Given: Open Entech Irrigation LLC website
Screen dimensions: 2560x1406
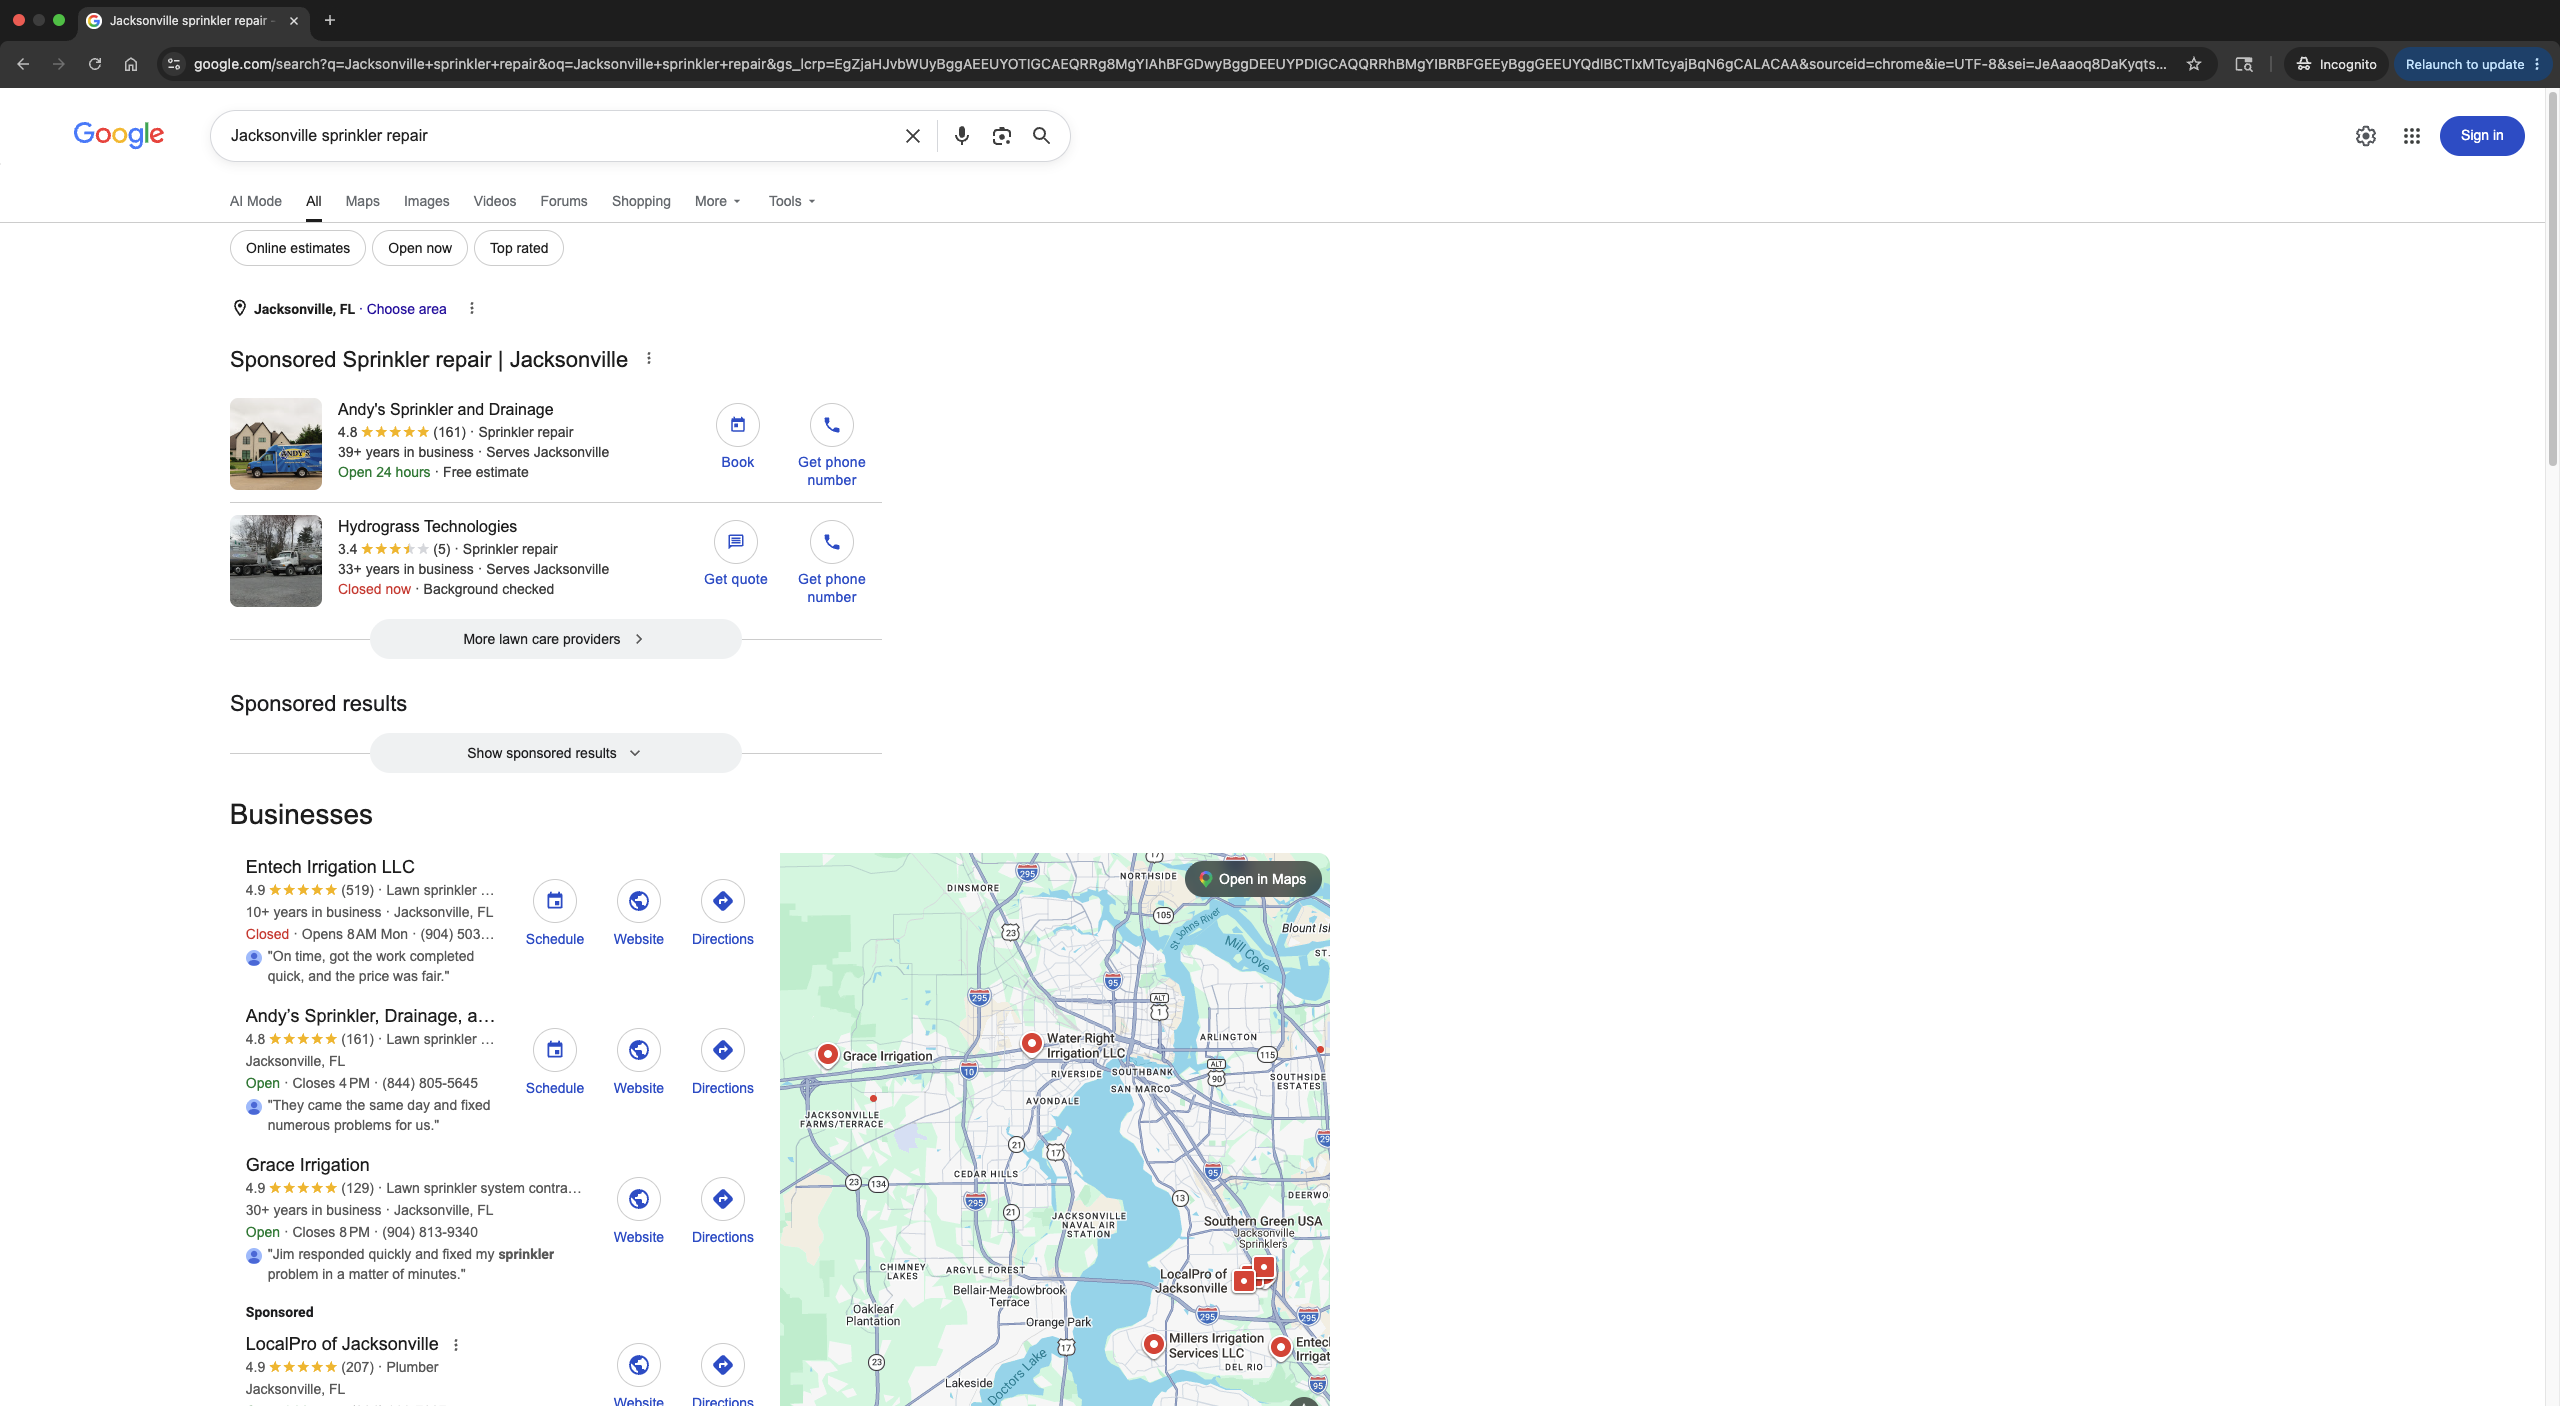Looking at the screenshot, I should click(638, 913).
